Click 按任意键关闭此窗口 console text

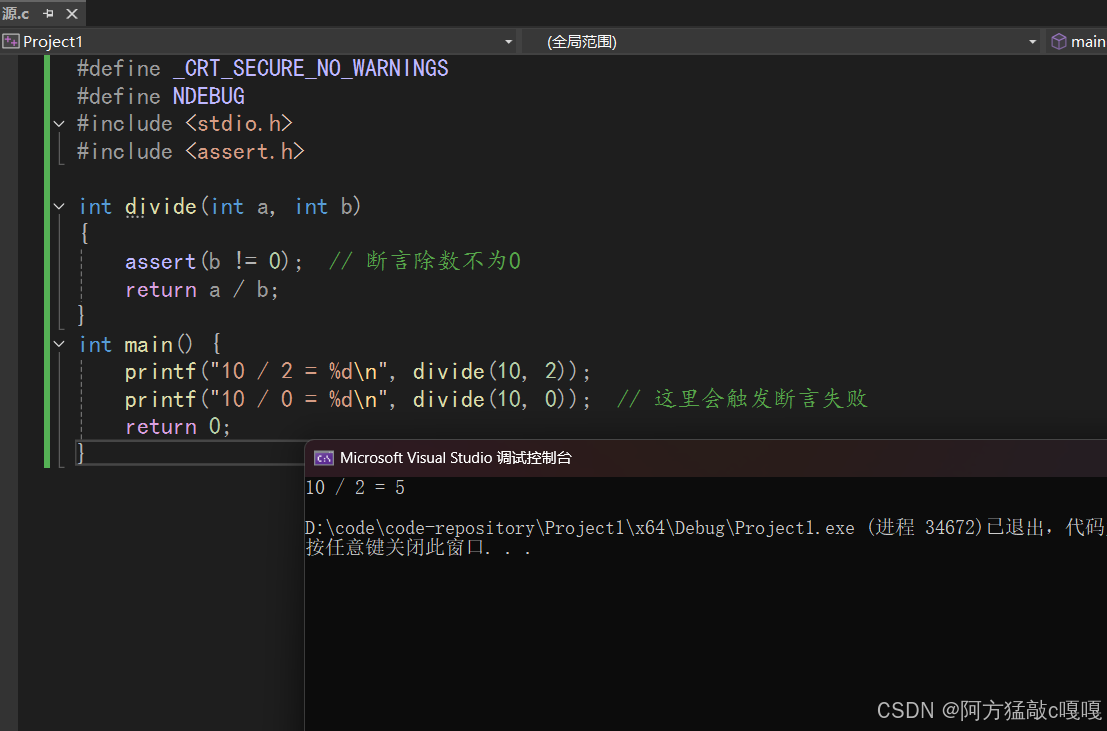click(x=418, y=548)
